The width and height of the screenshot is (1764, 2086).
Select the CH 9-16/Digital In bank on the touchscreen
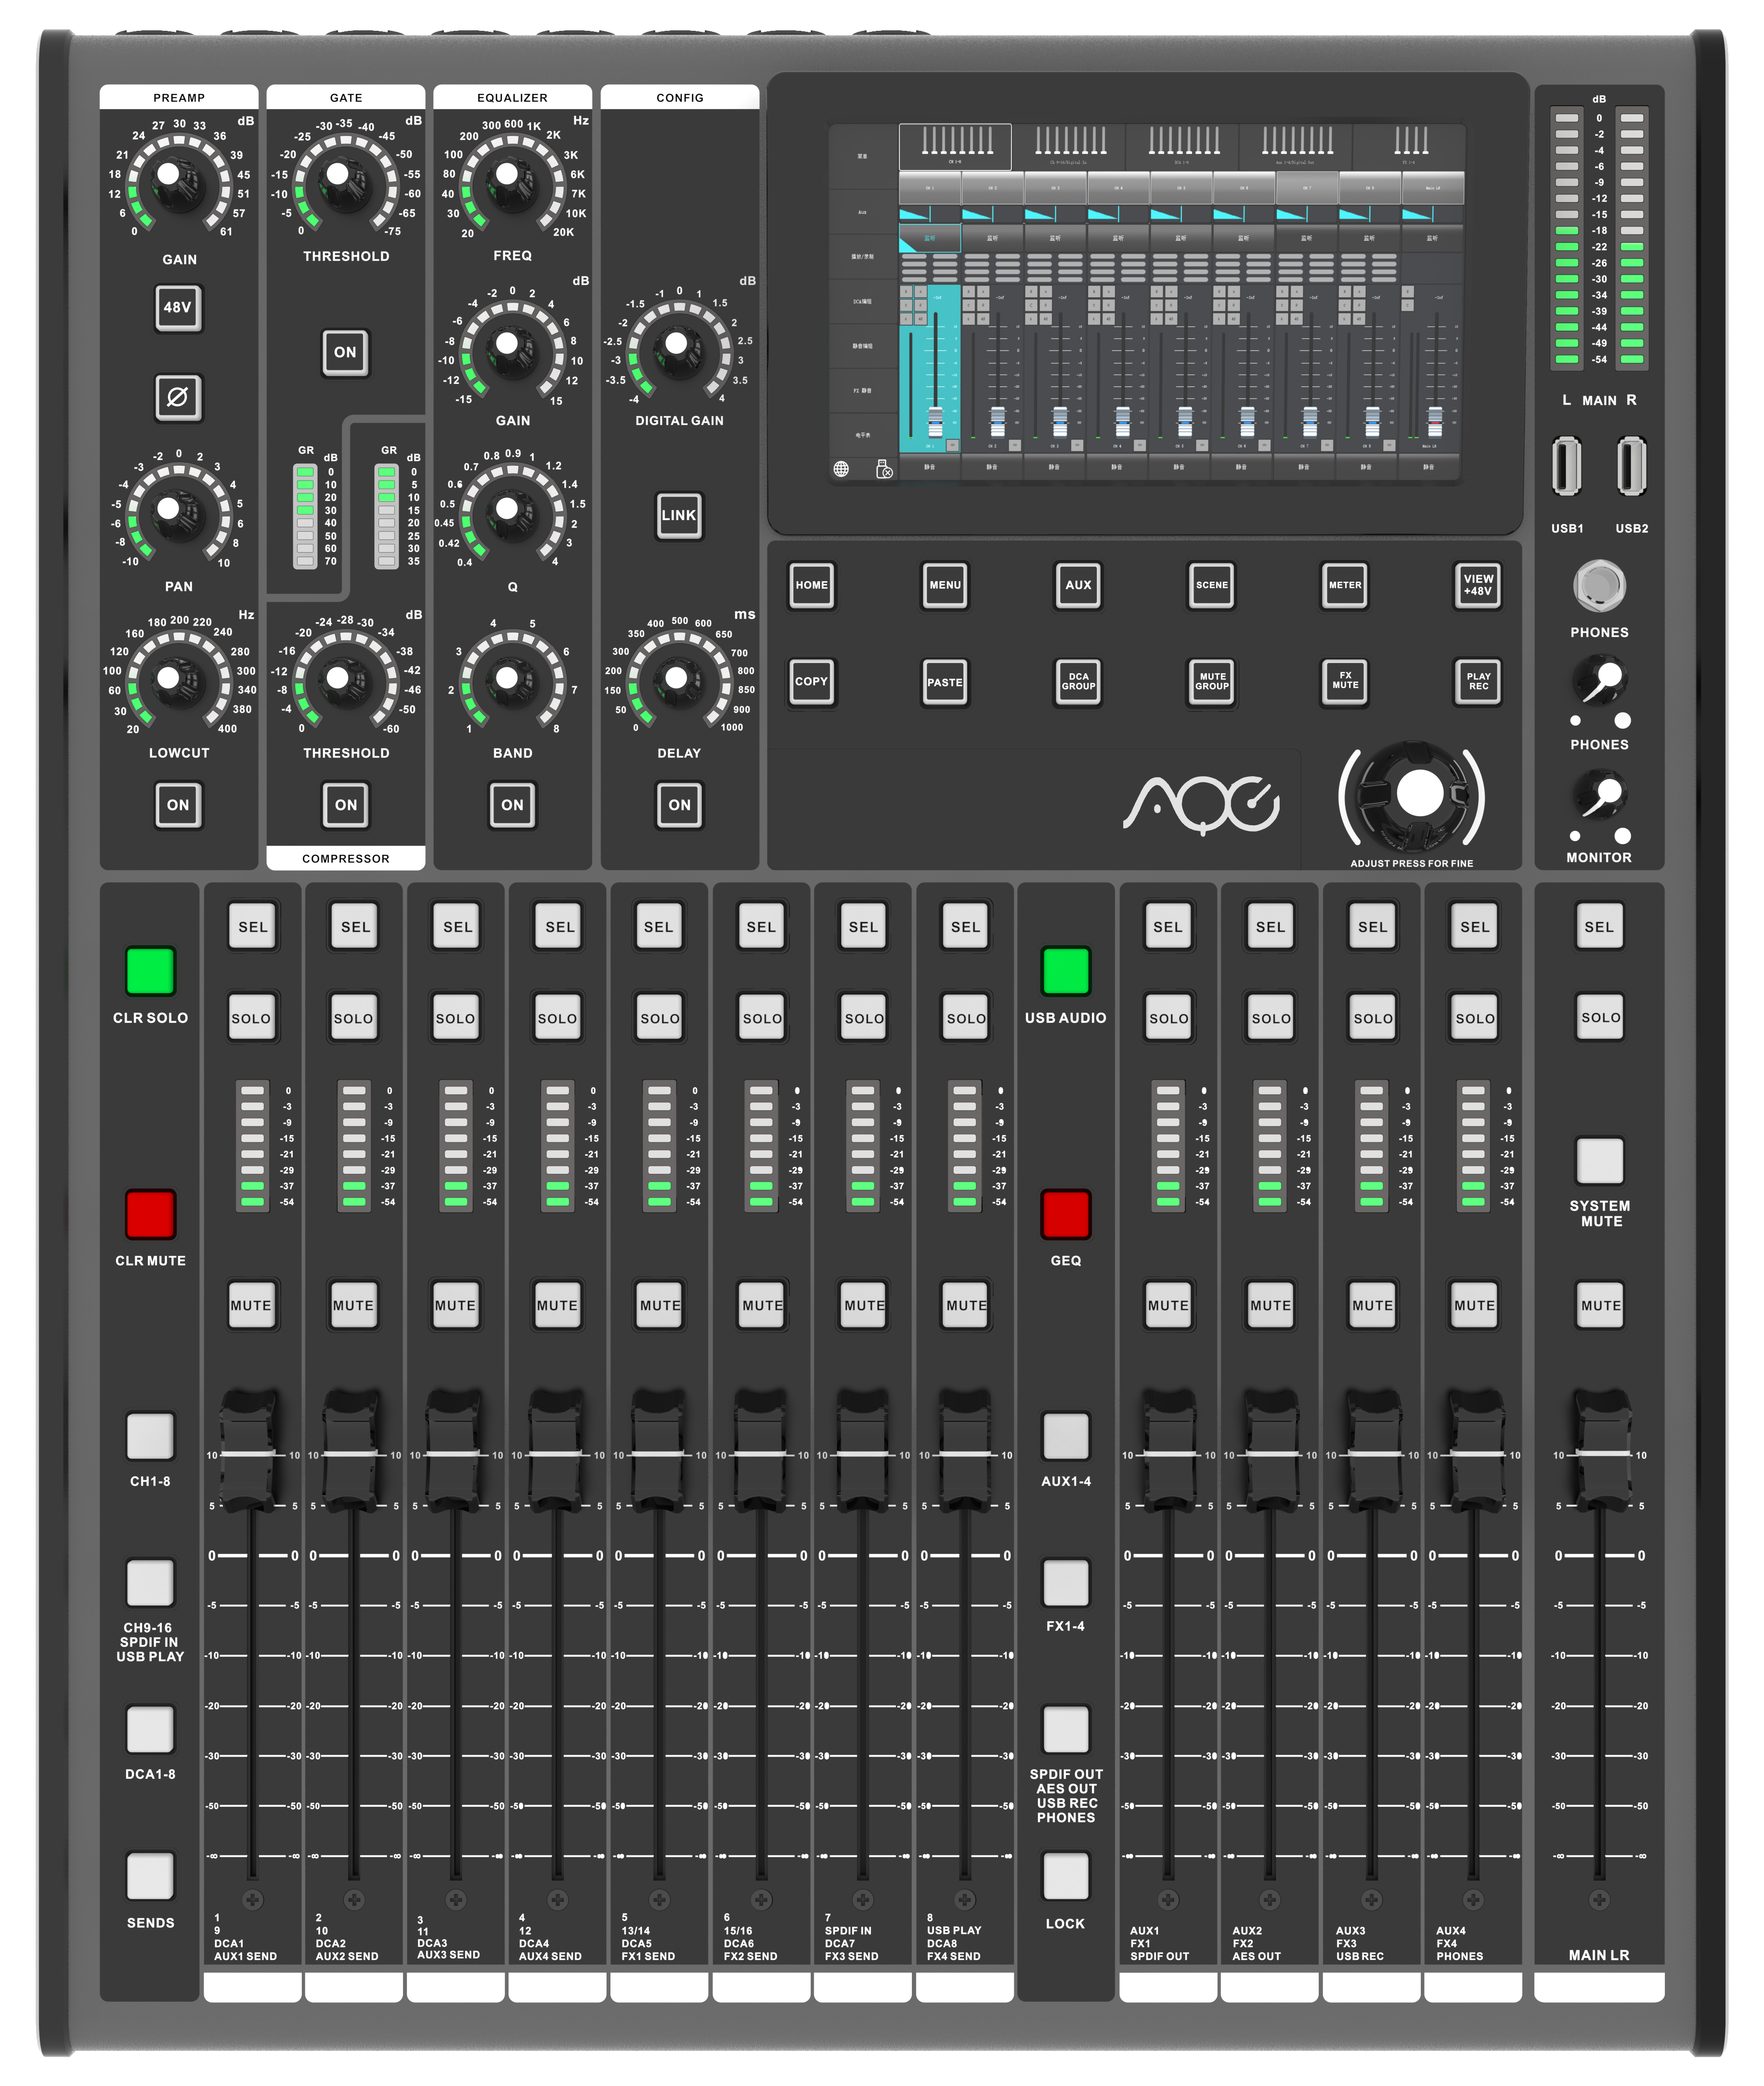(1068, 146)
